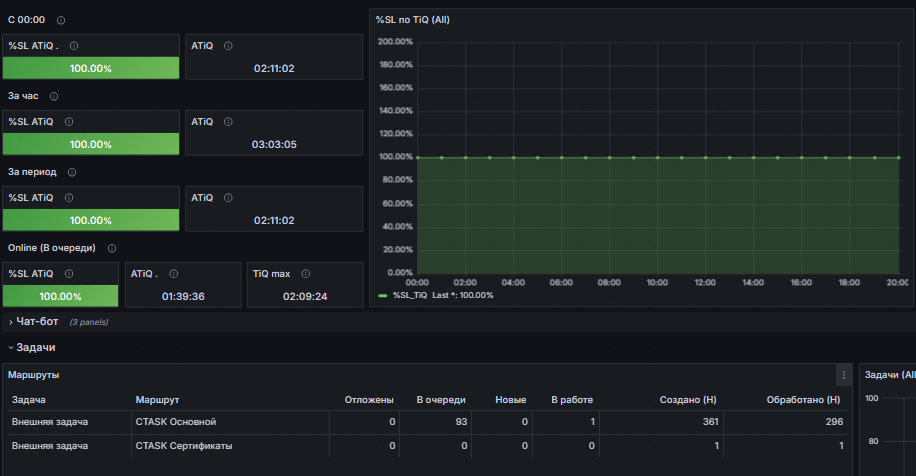The image size is (916, 476).
Task: Open the three-dot menu of Маршруты panel
Action: (x=844, y=375)
